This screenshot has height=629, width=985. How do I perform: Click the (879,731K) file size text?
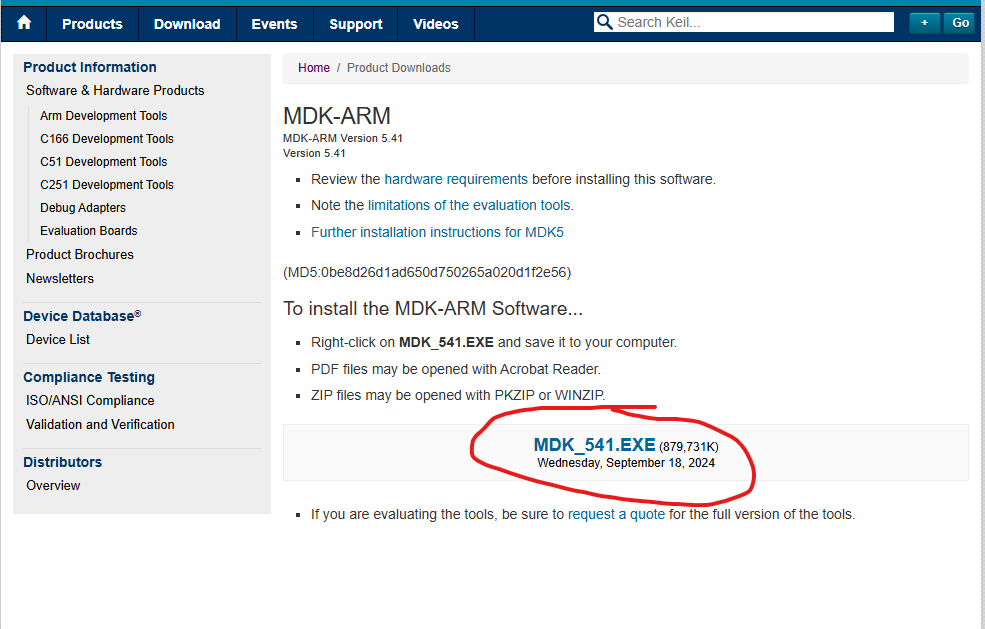point(689,447)
